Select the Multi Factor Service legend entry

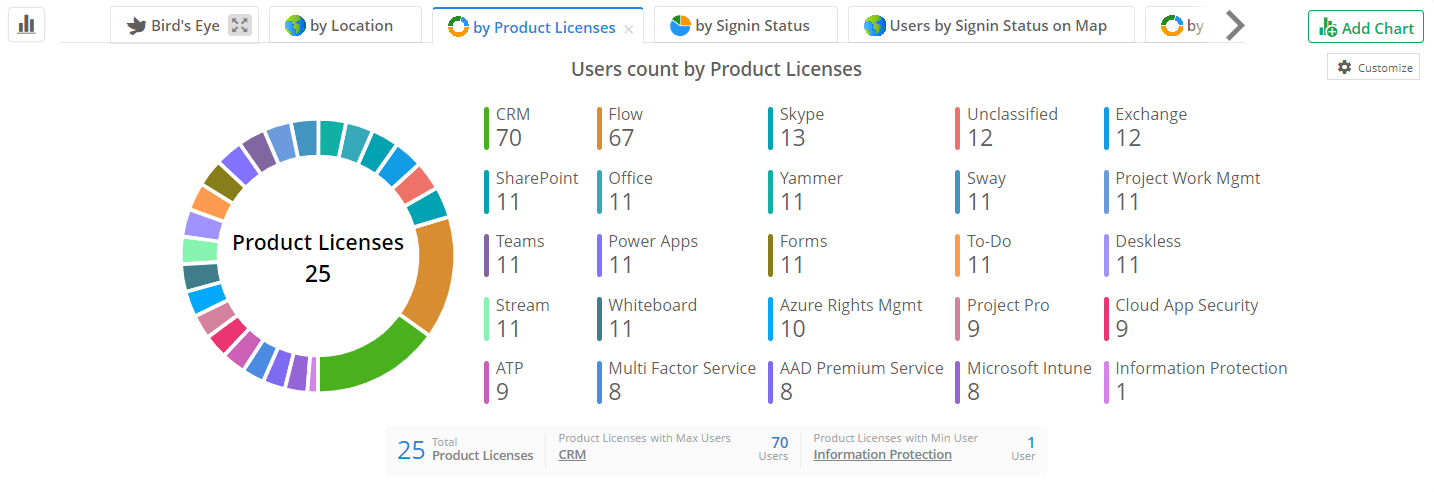coord(678,381)
